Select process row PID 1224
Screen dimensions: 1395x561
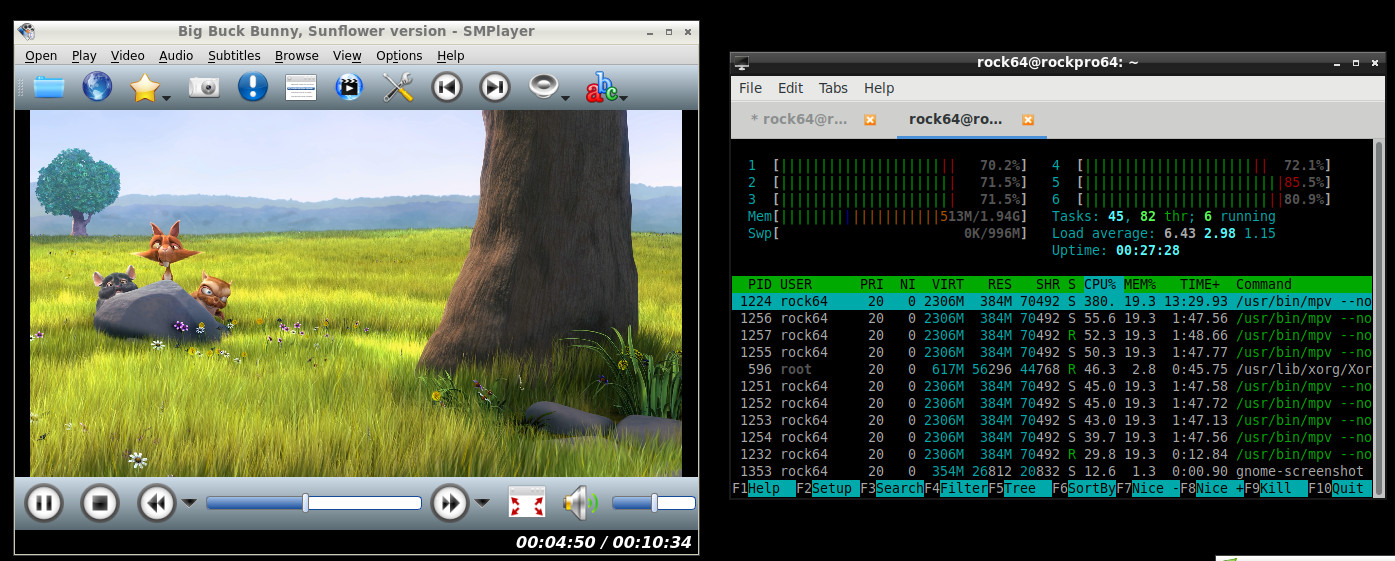click(1052, 301)
